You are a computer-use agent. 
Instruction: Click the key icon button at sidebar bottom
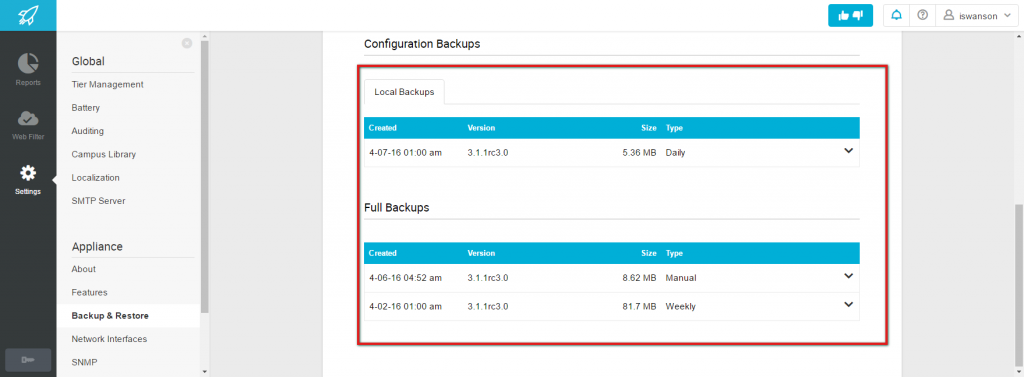coord(27,360)
